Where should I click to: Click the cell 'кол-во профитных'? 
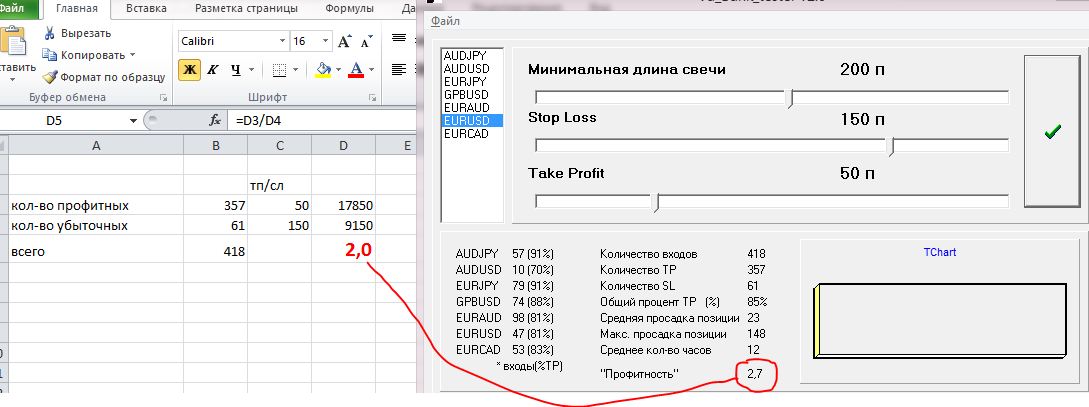click(96, 206)
